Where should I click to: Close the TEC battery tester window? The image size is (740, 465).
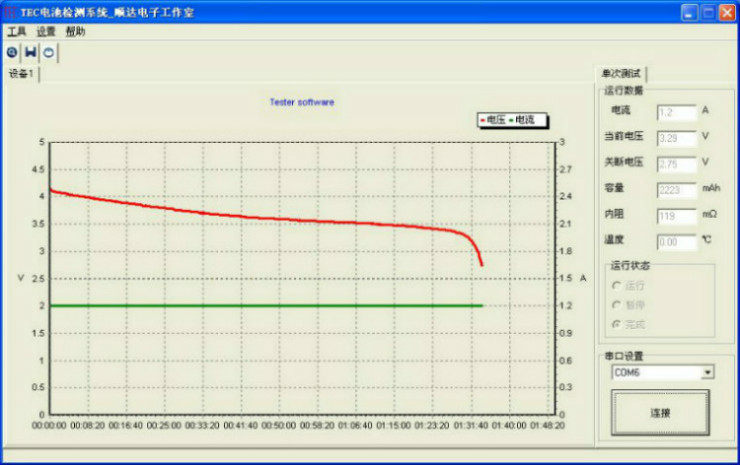click(x=727, y=13)
